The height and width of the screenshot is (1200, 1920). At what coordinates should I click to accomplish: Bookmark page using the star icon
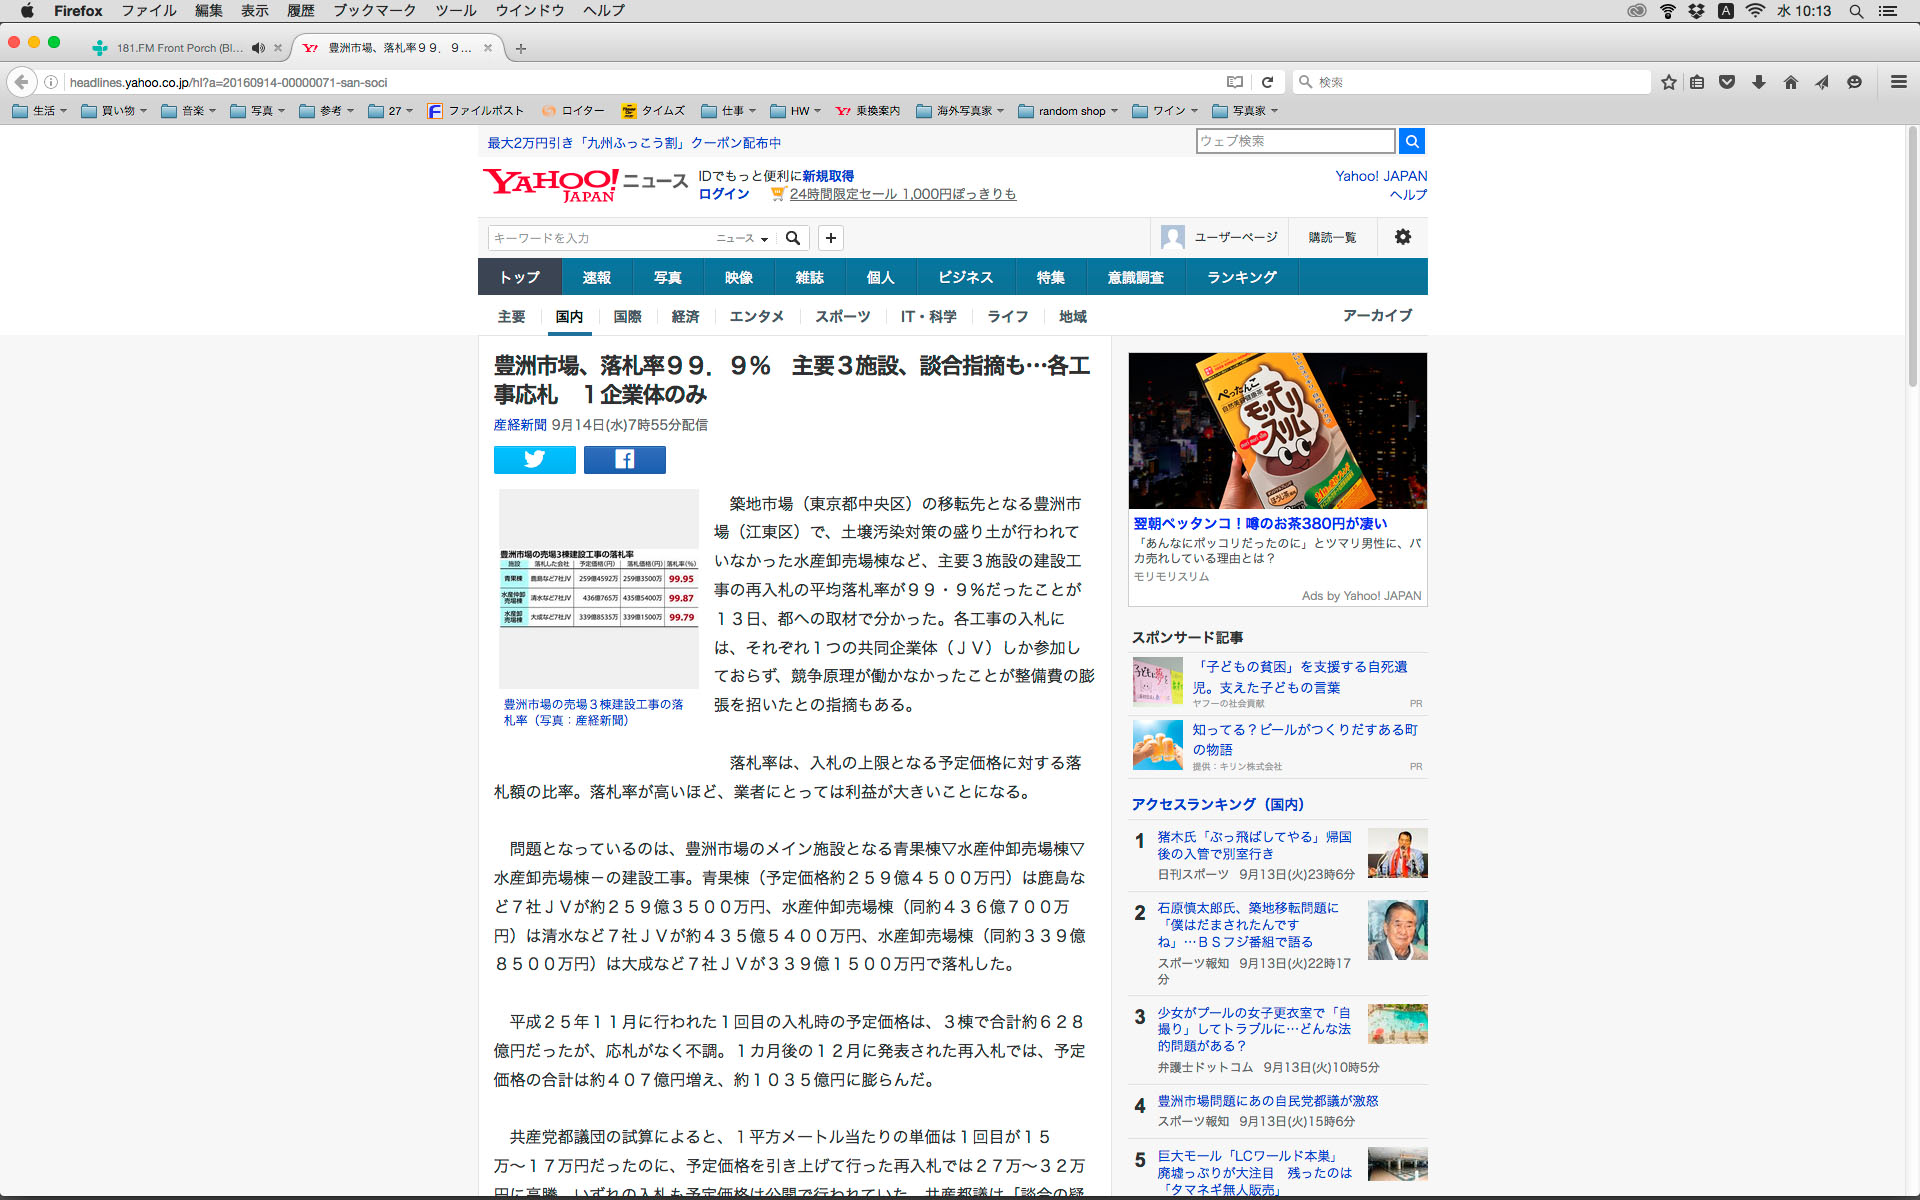1668,82
